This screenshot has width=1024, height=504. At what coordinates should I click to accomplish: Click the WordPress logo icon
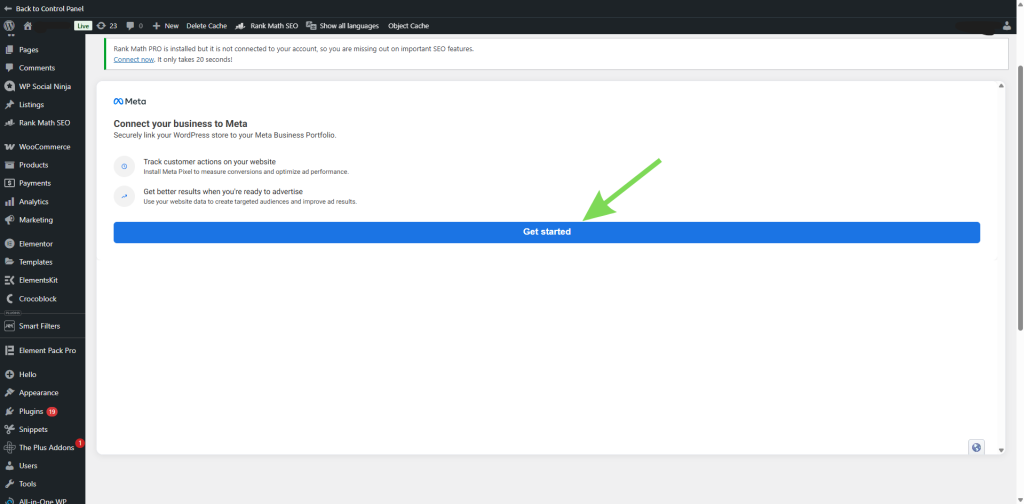click(9, 25)
